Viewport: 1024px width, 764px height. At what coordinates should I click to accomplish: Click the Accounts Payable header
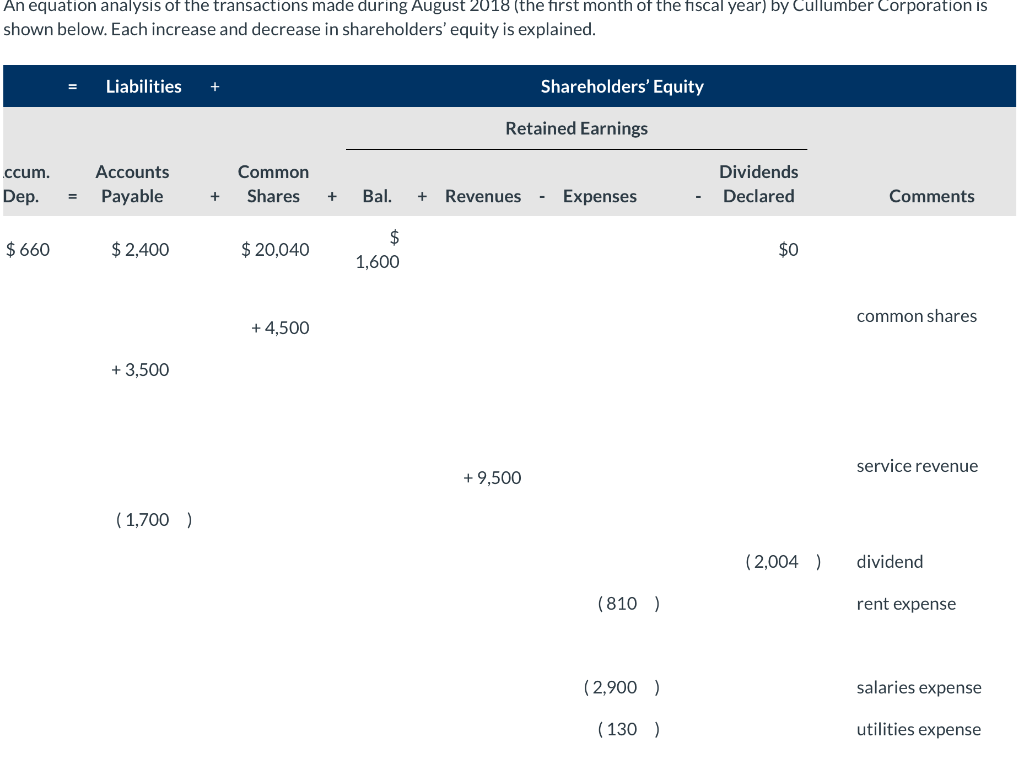132,184
